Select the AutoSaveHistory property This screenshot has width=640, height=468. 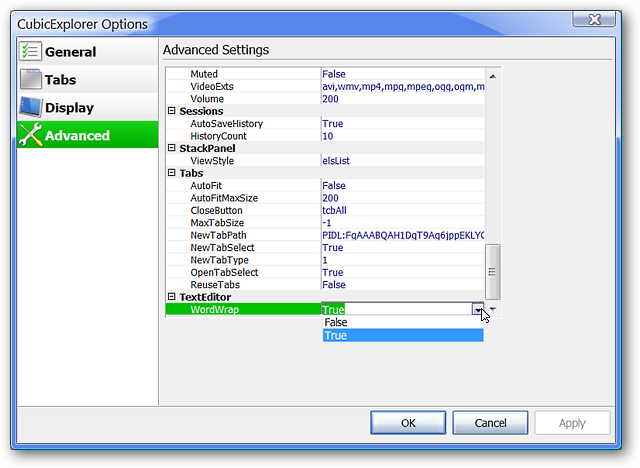[x=227, y=124]
